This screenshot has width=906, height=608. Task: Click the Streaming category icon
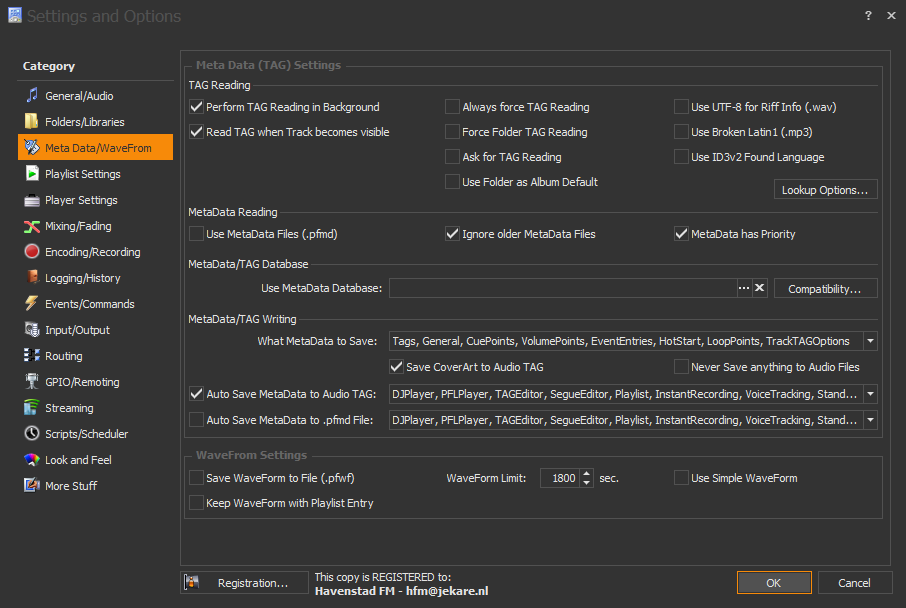[32, 407]
